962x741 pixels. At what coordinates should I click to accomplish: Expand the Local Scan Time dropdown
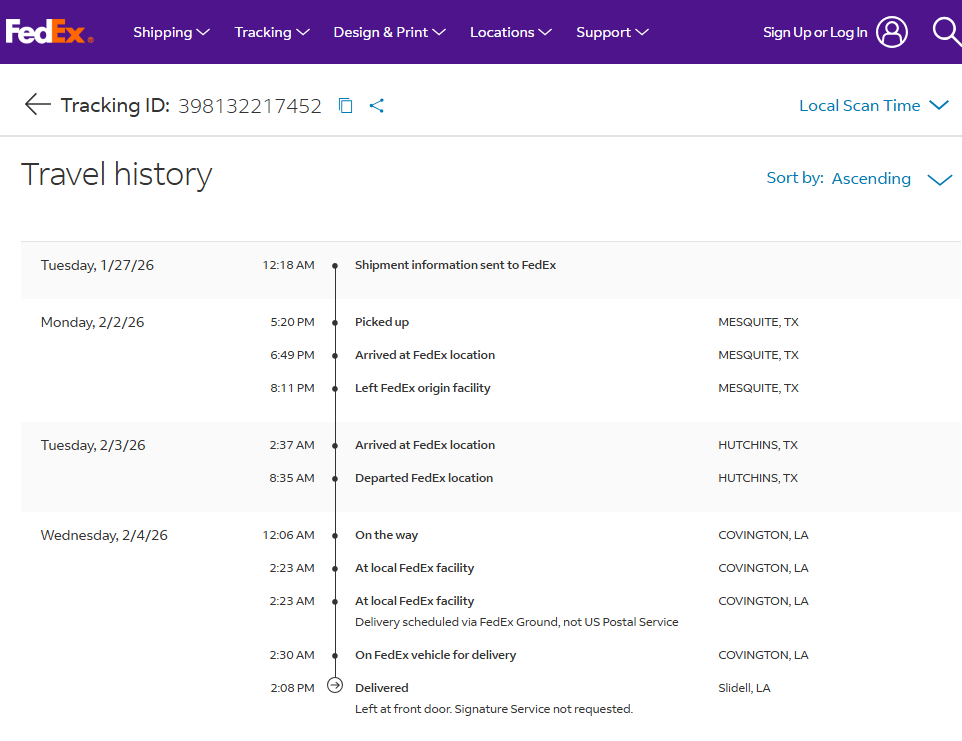(874, 106)
